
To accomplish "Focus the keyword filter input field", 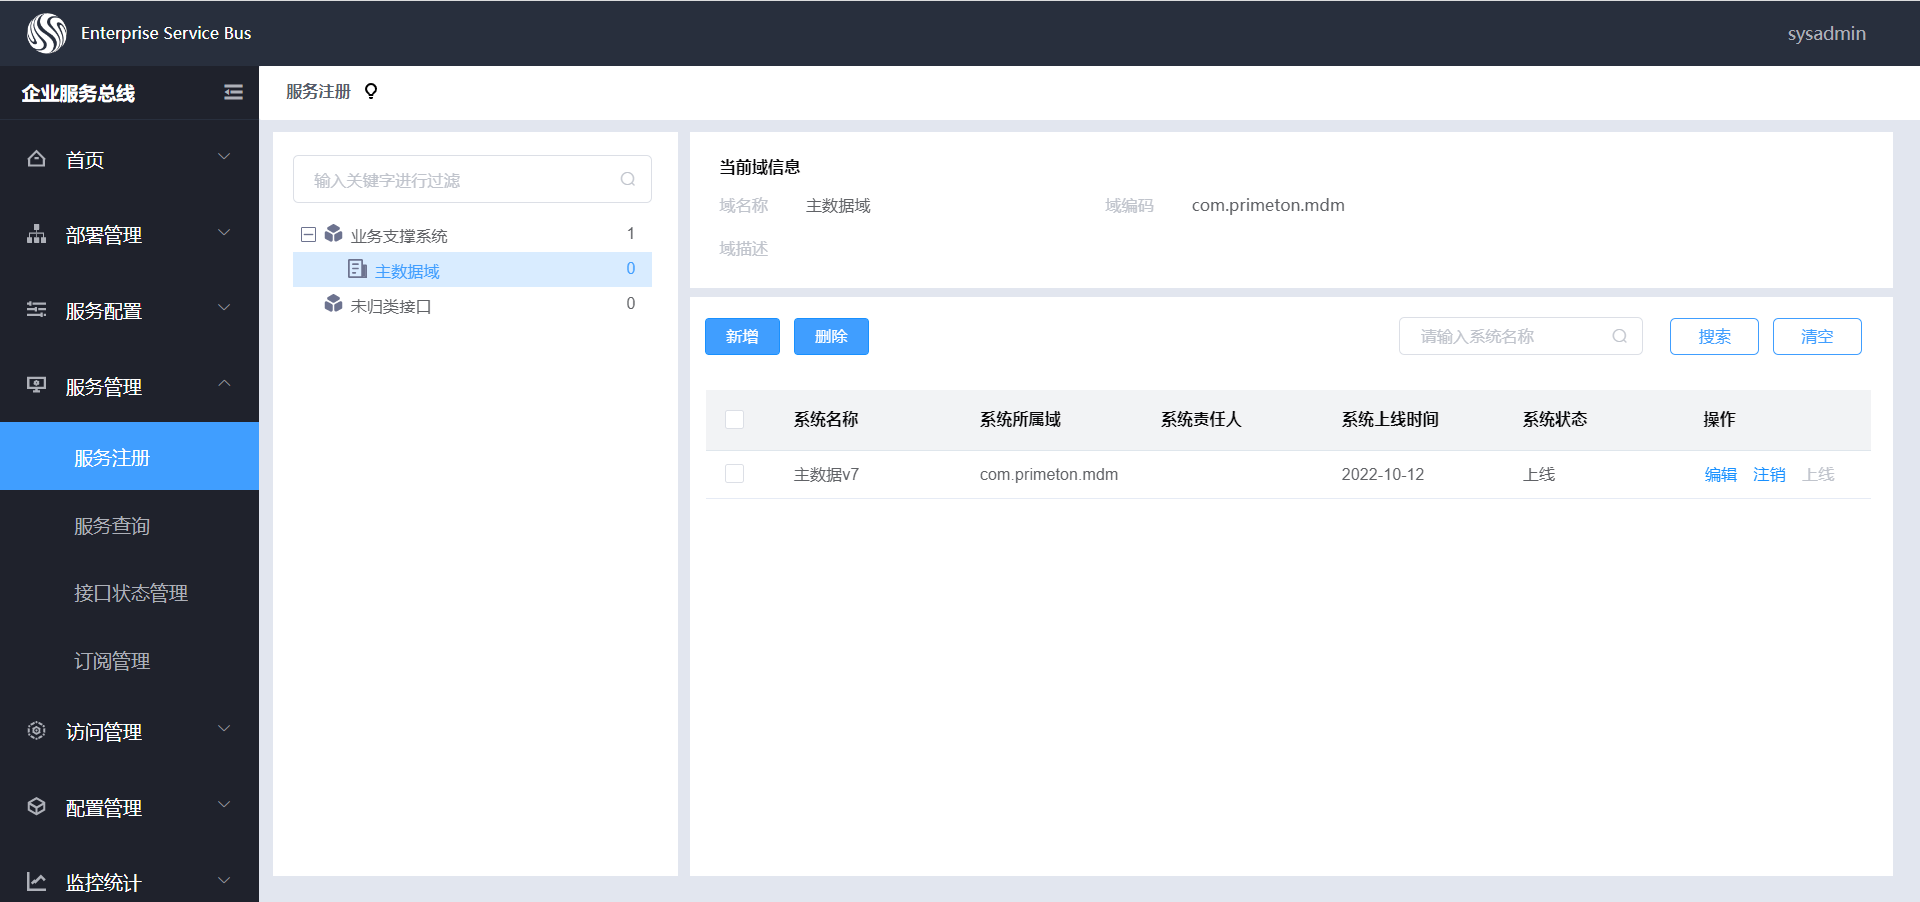I will pos(472,179).
